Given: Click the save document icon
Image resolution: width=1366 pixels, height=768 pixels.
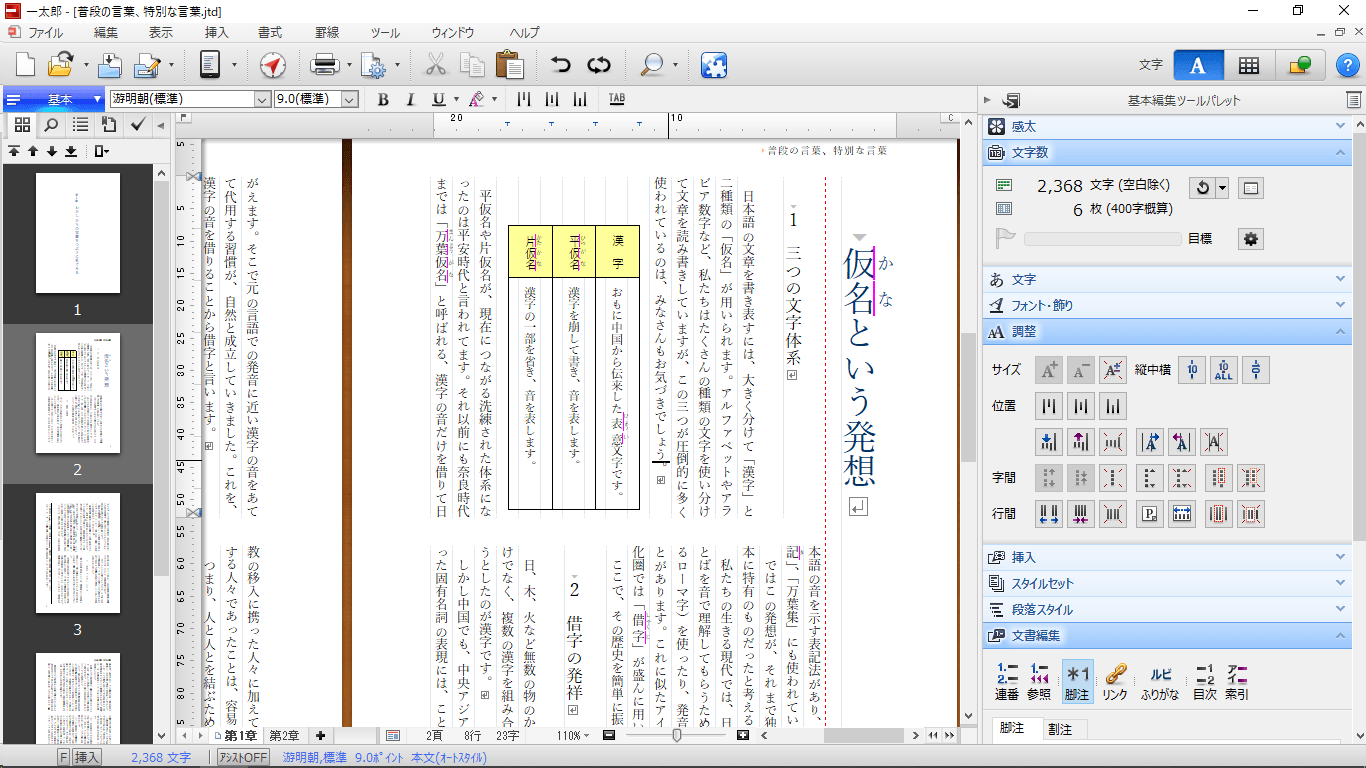Looking at the screenshot, I should coord(110,65).
